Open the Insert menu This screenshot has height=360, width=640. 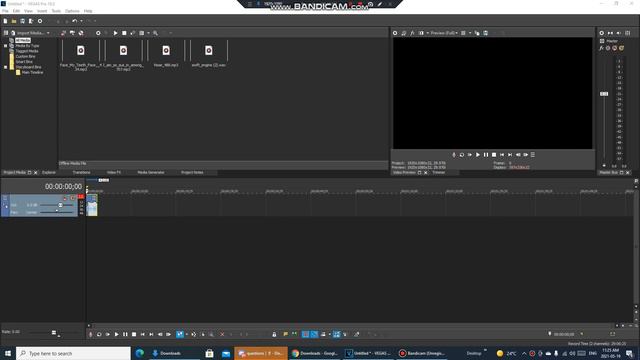(x=42, y=11)
